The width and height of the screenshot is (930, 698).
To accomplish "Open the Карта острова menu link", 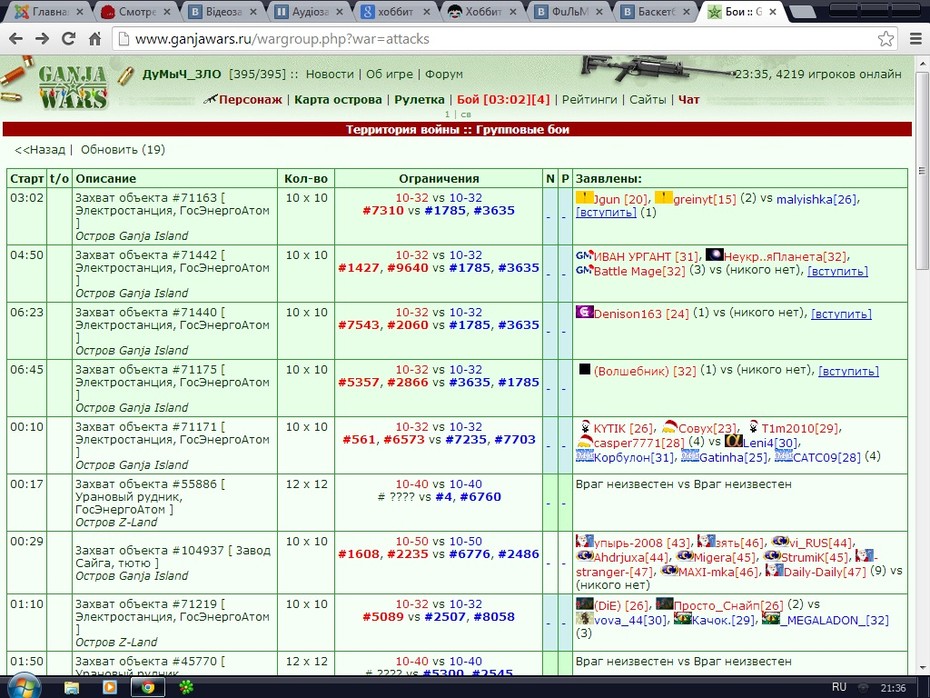I will tap(338, 100).
